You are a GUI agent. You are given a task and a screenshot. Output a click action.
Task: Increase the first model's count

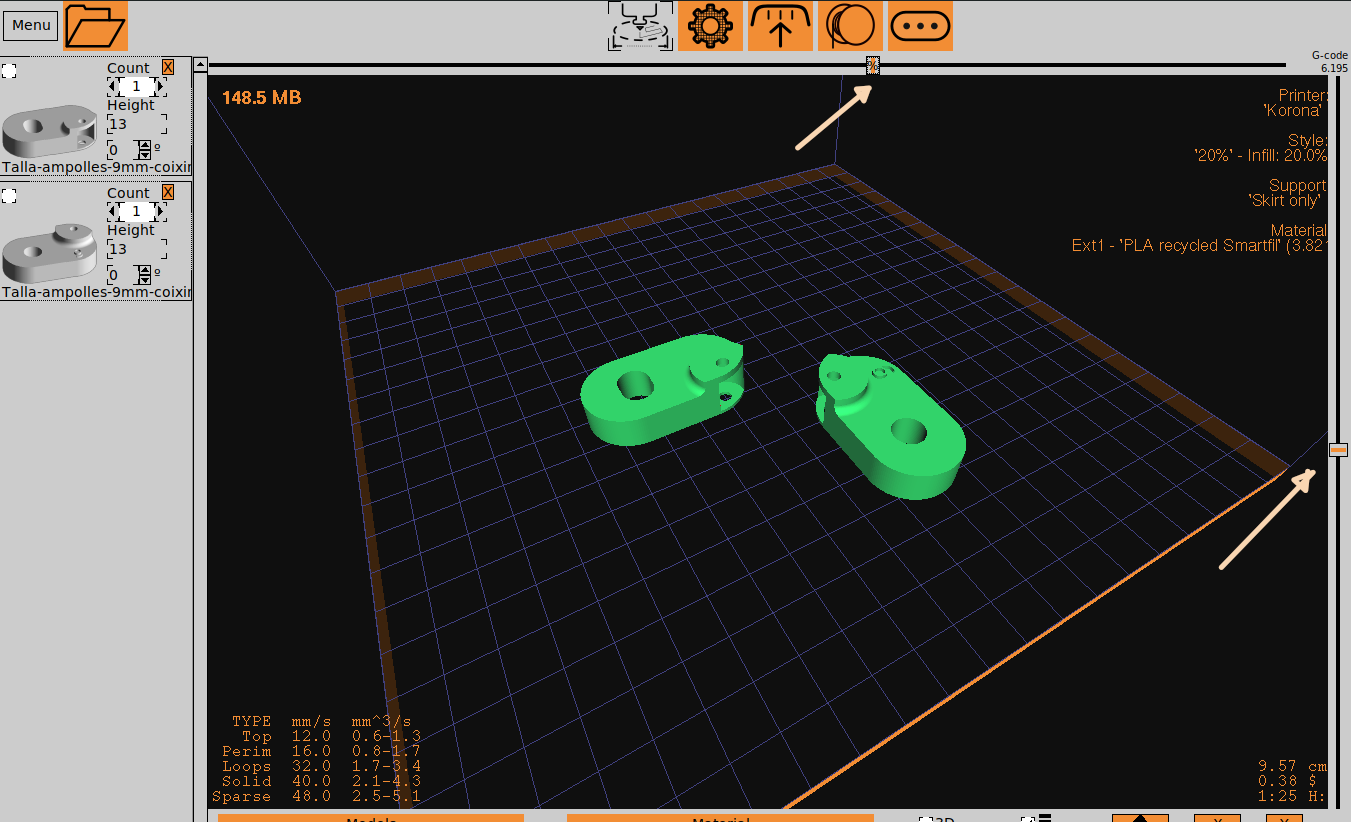pos(160,87)
